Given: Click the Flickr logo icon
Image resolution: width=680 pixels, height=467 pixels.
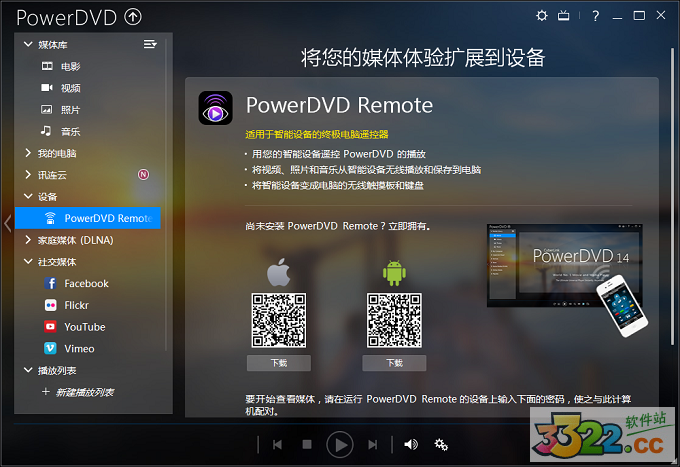Looking at the screenshot, I should (x=50, y=305).
